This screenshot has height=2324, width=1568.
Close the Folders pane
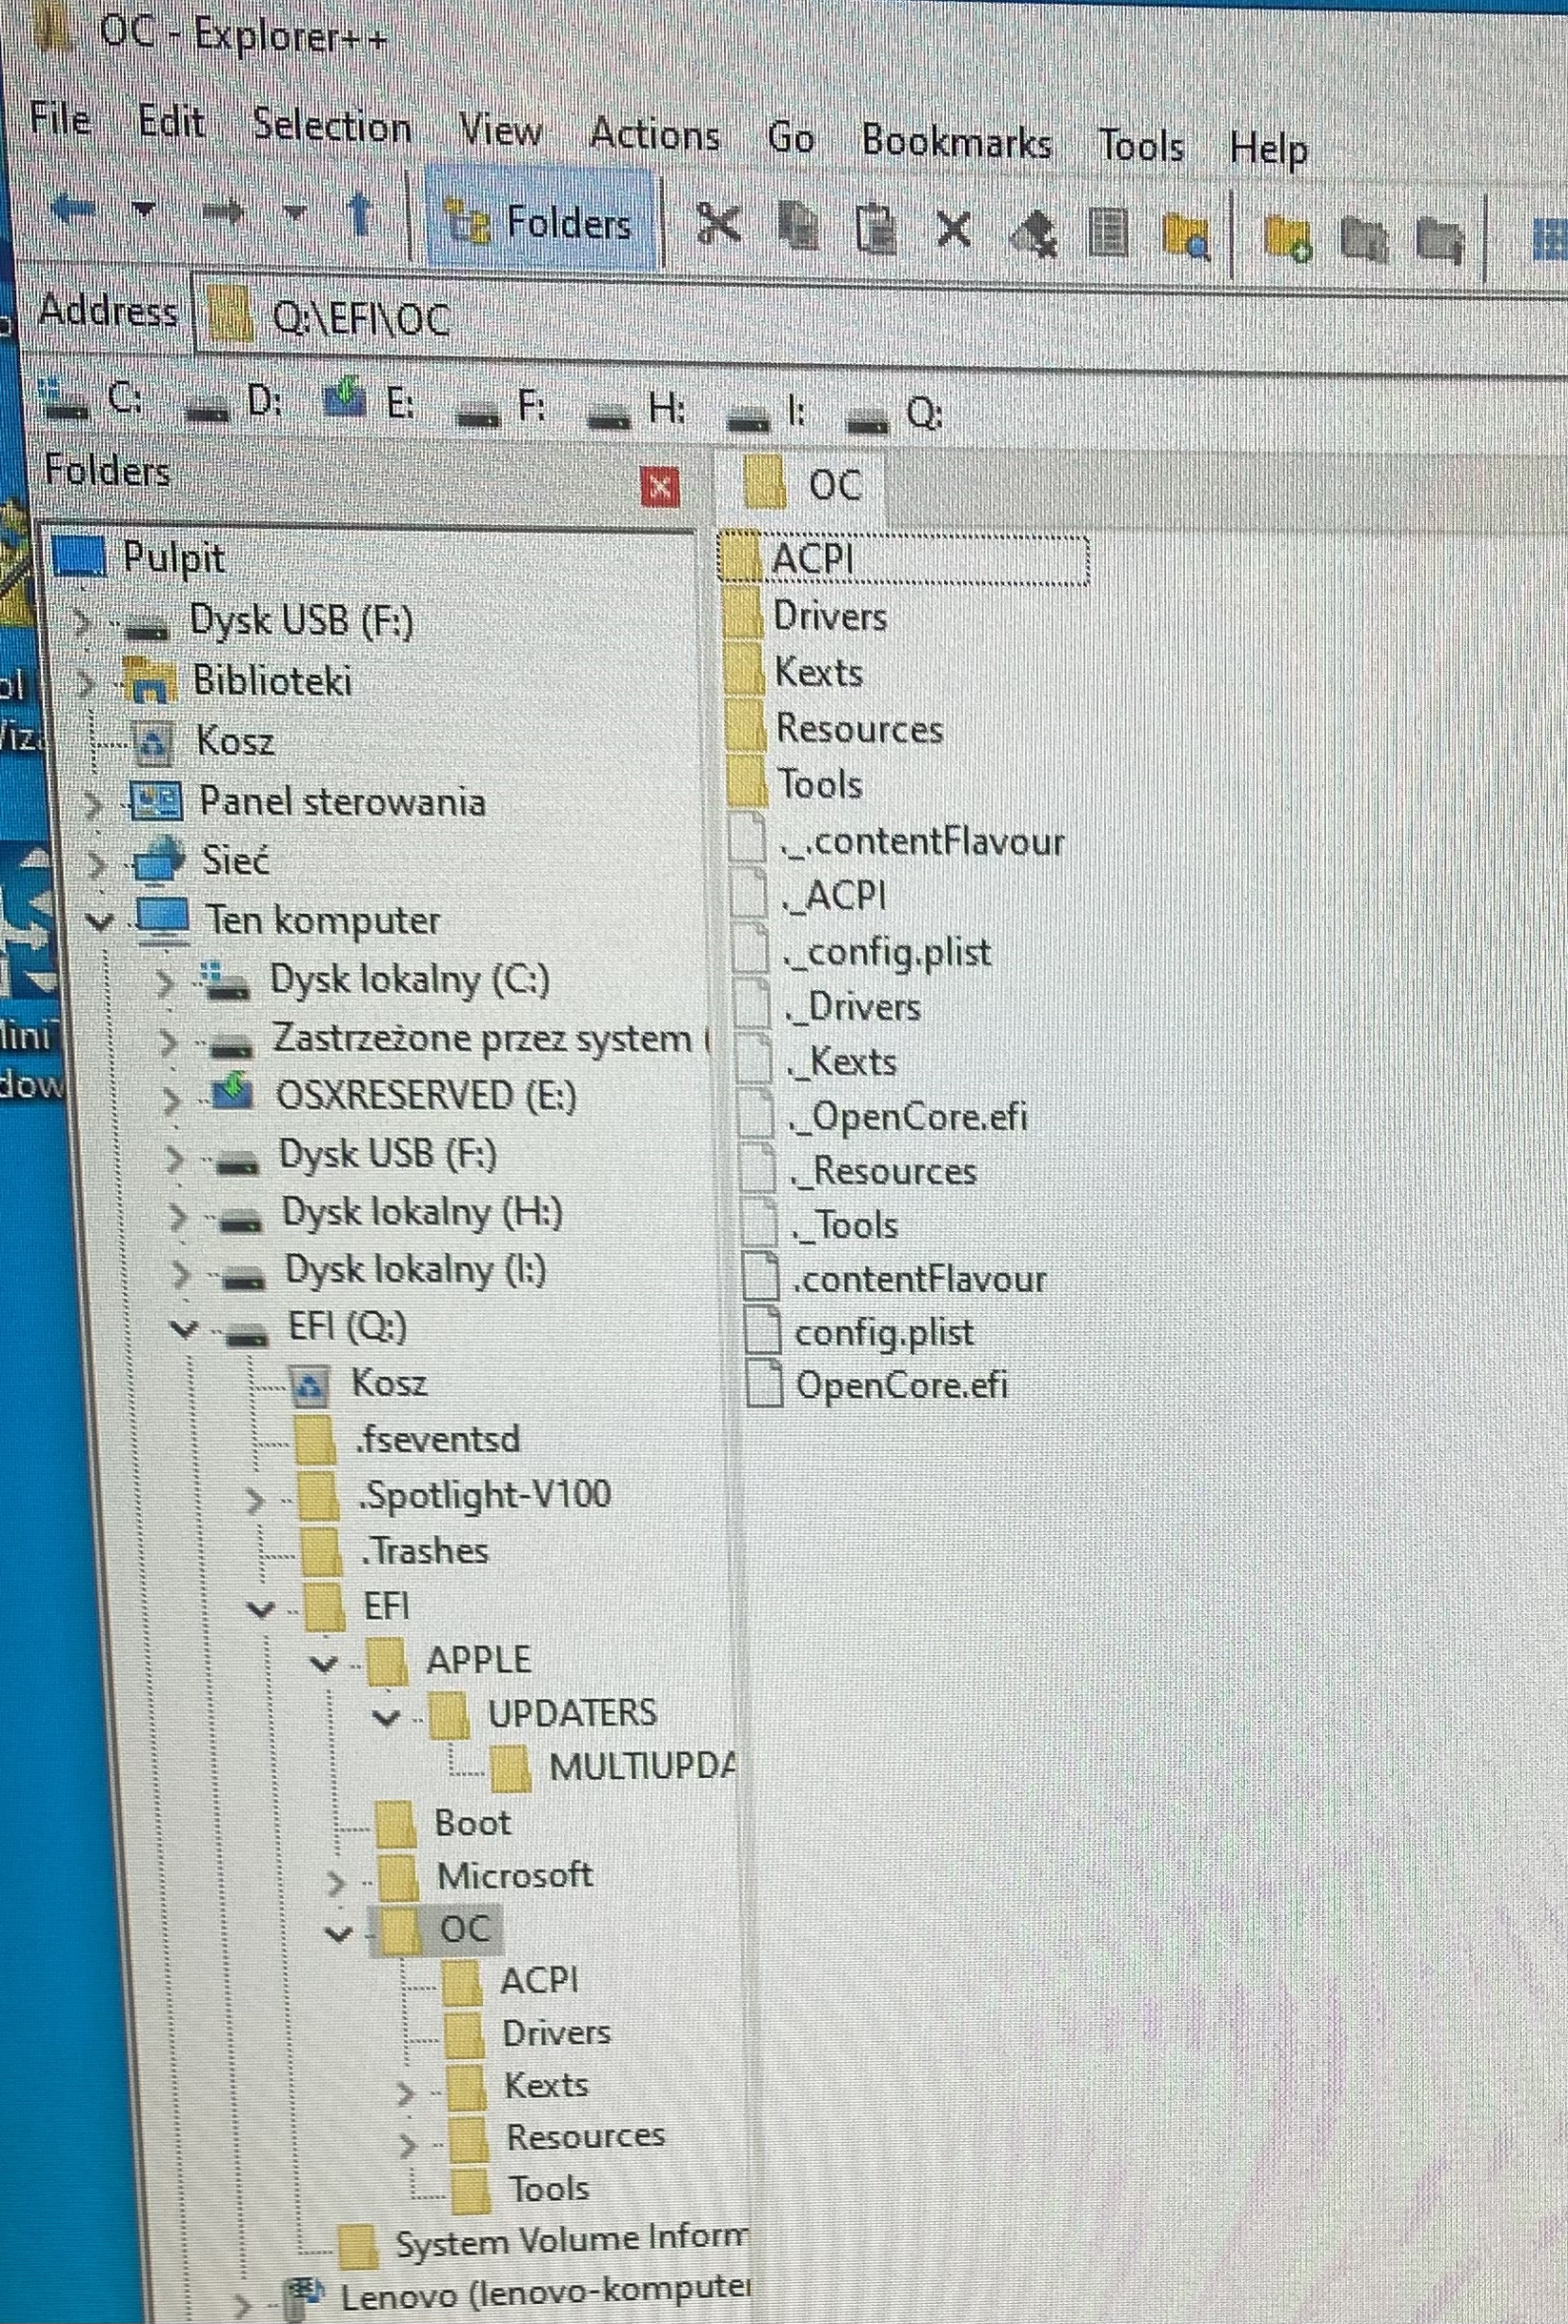click(659, 487)
